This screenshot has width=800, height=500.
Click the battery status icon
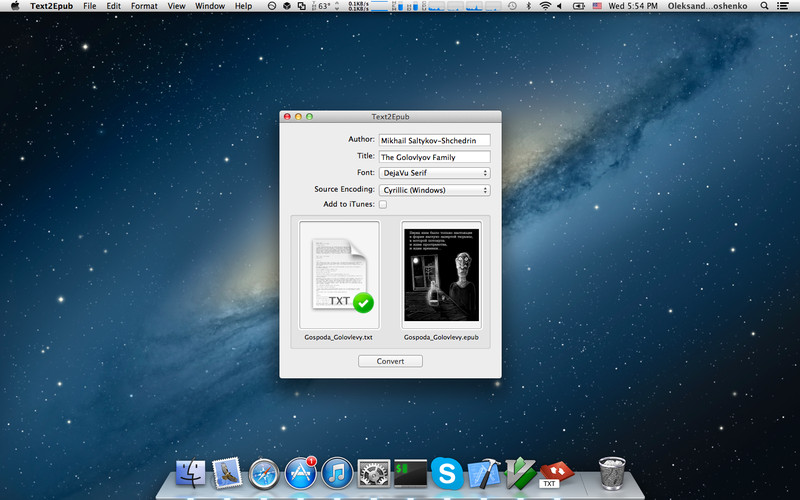click(579, 6)
